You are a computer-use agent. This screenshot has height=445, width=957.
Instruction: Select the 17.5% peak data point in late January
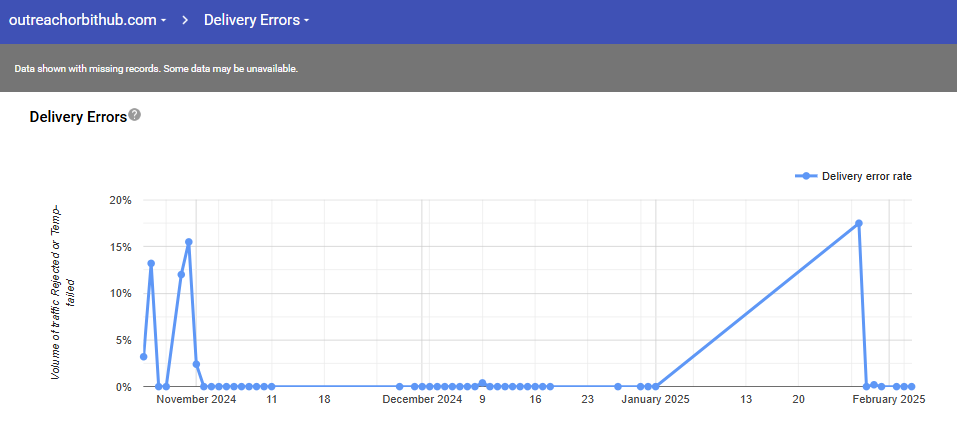(859, 223)
